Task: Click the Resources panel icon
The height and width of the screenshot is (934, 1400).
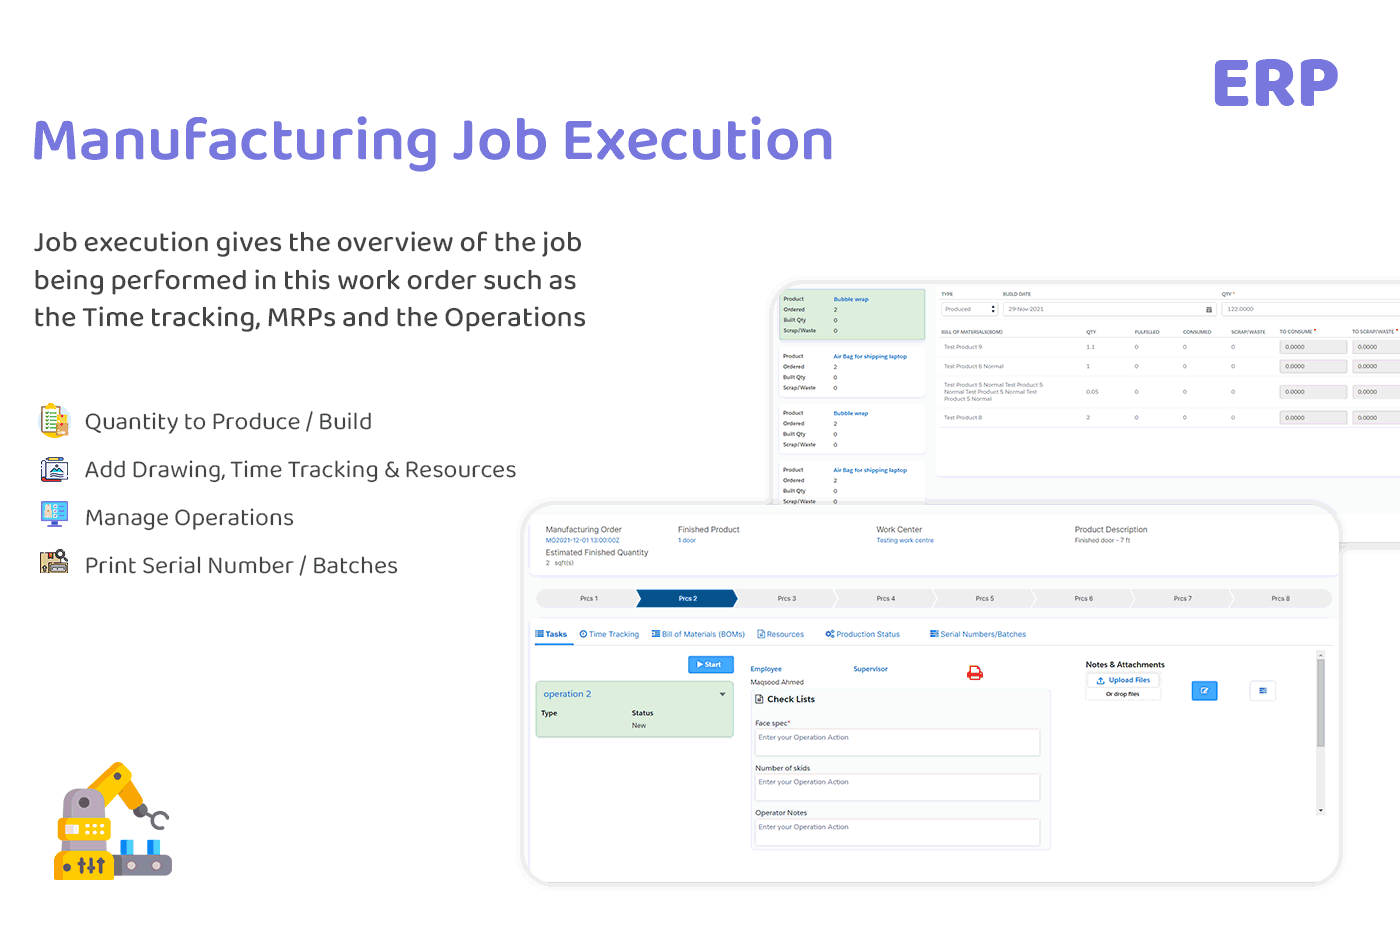Action: point(761,633)
